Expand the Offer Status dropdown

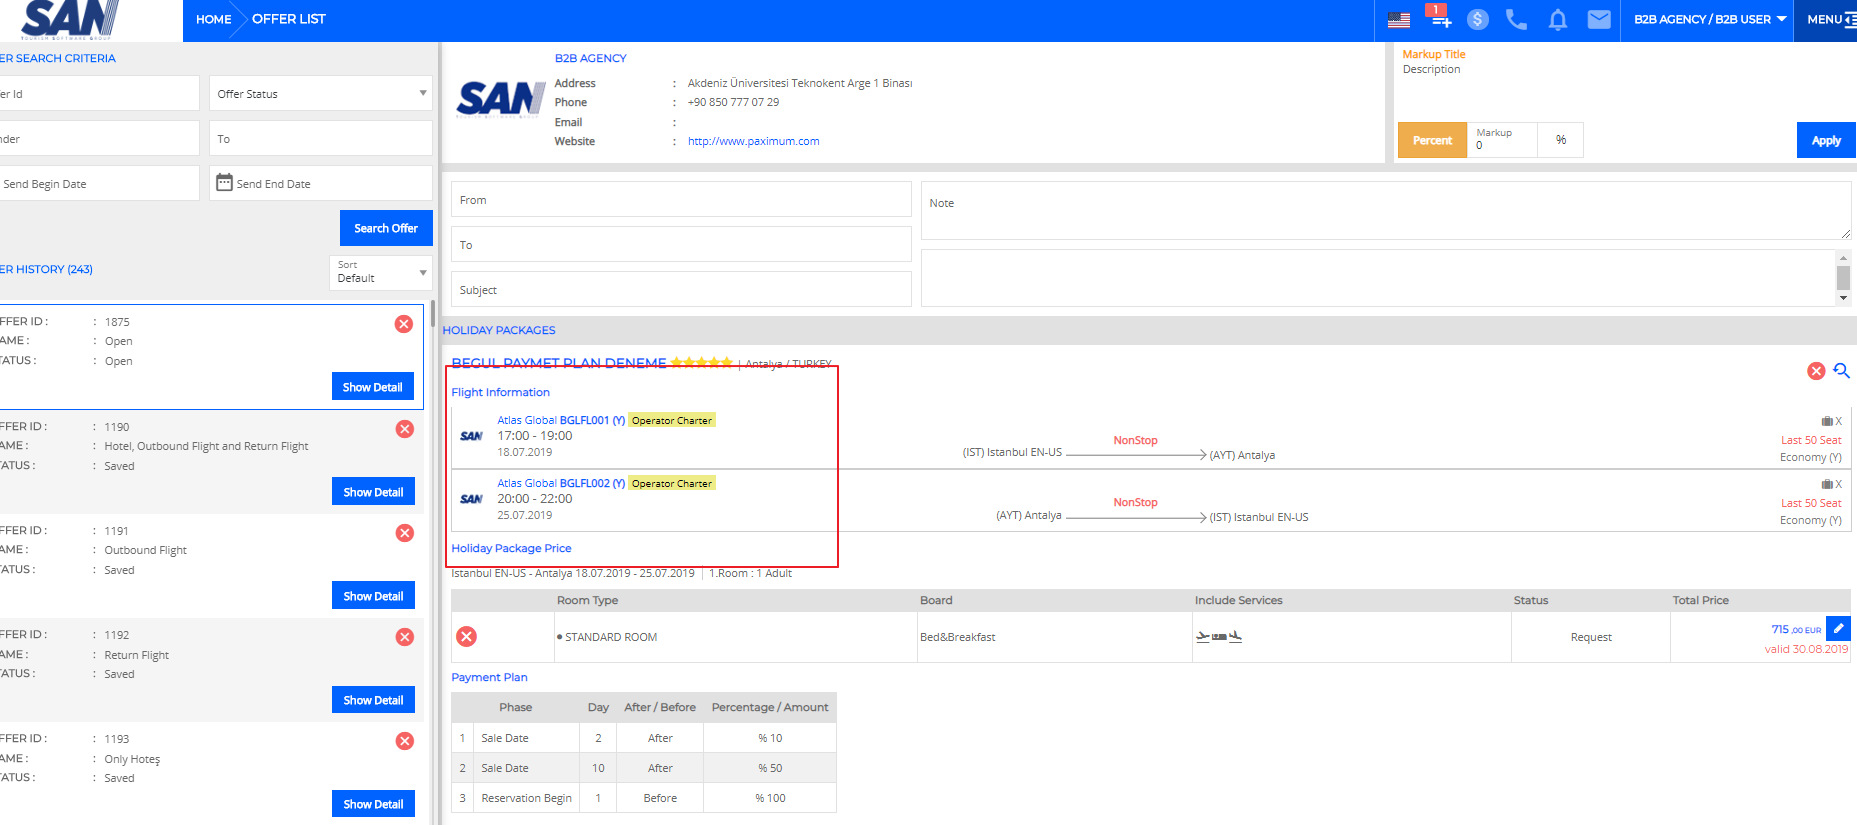[321, 94]
